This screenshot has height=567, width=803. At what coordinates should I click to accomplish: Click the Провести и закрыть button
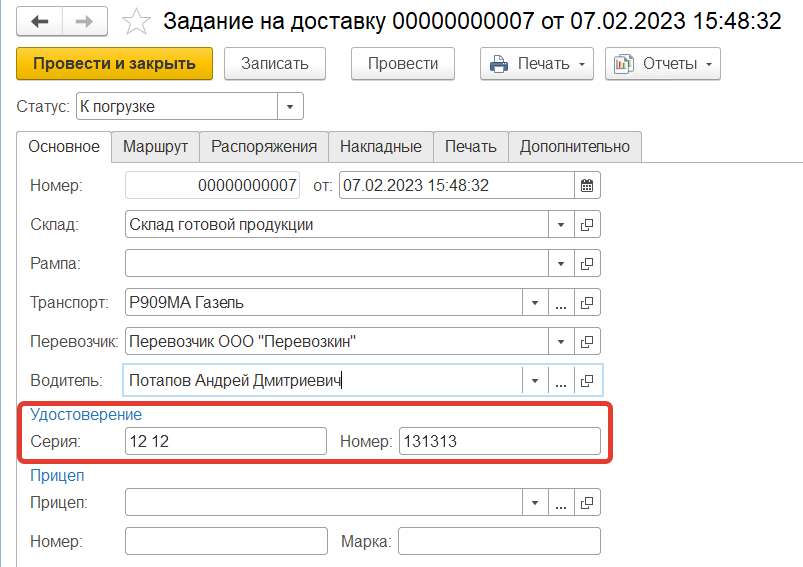(114, 63)
